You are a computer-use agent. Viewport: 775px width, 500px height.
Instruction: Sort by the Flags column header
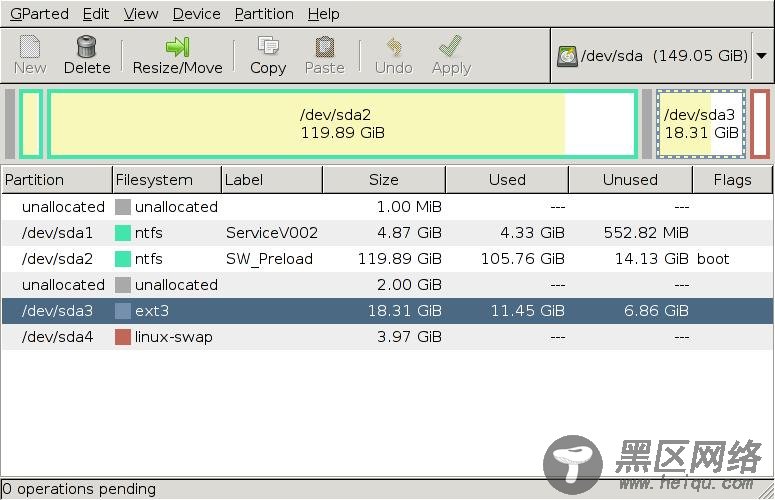point(732,180)
